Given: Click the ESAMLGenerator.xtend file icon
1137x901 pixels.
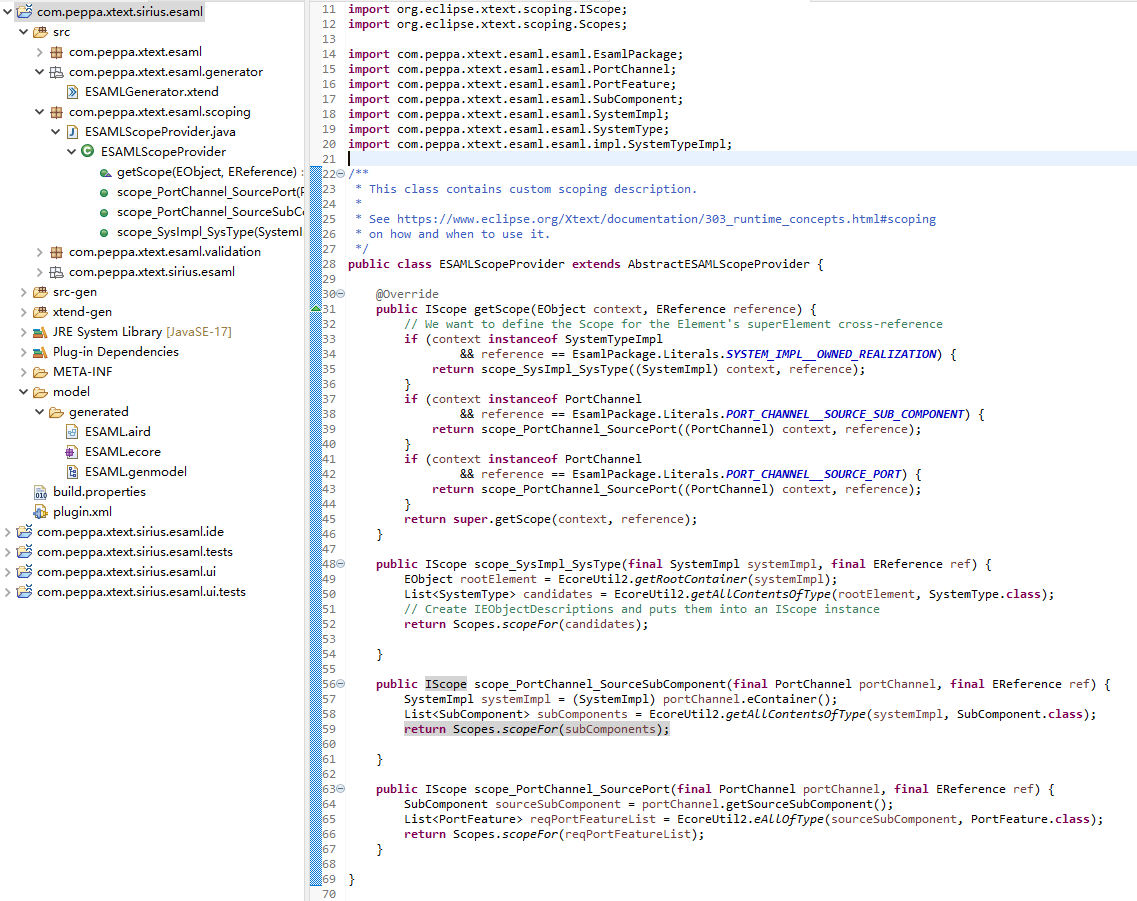Looking at the screenshot, I should pyautogui.click(x=73, y=92).
